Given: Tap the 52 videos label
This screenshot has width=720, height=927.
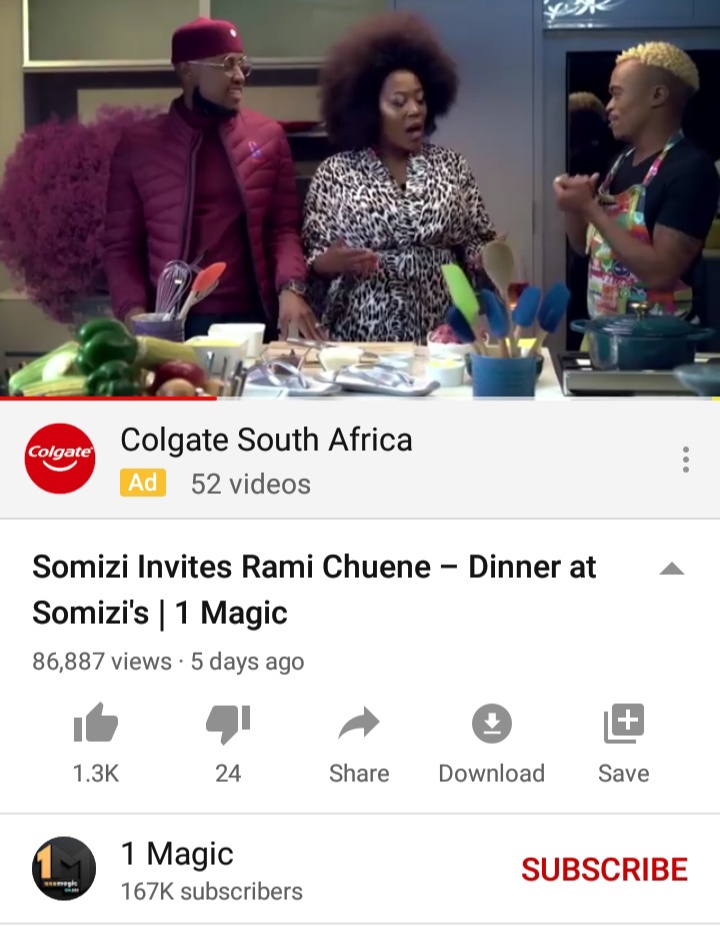Looking at the screenshot, I should pos(251,484).
